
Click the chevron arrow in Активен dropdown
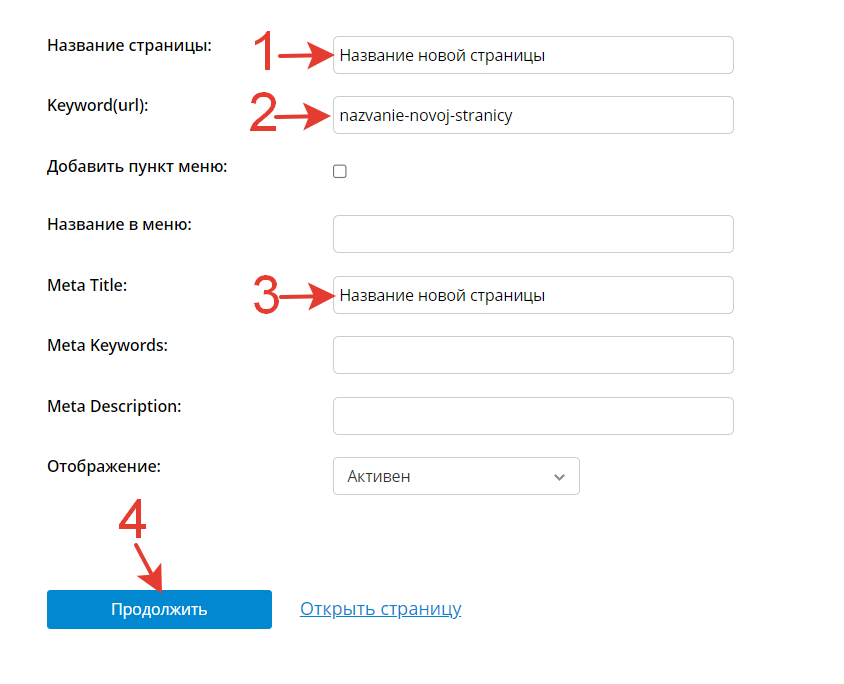point(559,477)
